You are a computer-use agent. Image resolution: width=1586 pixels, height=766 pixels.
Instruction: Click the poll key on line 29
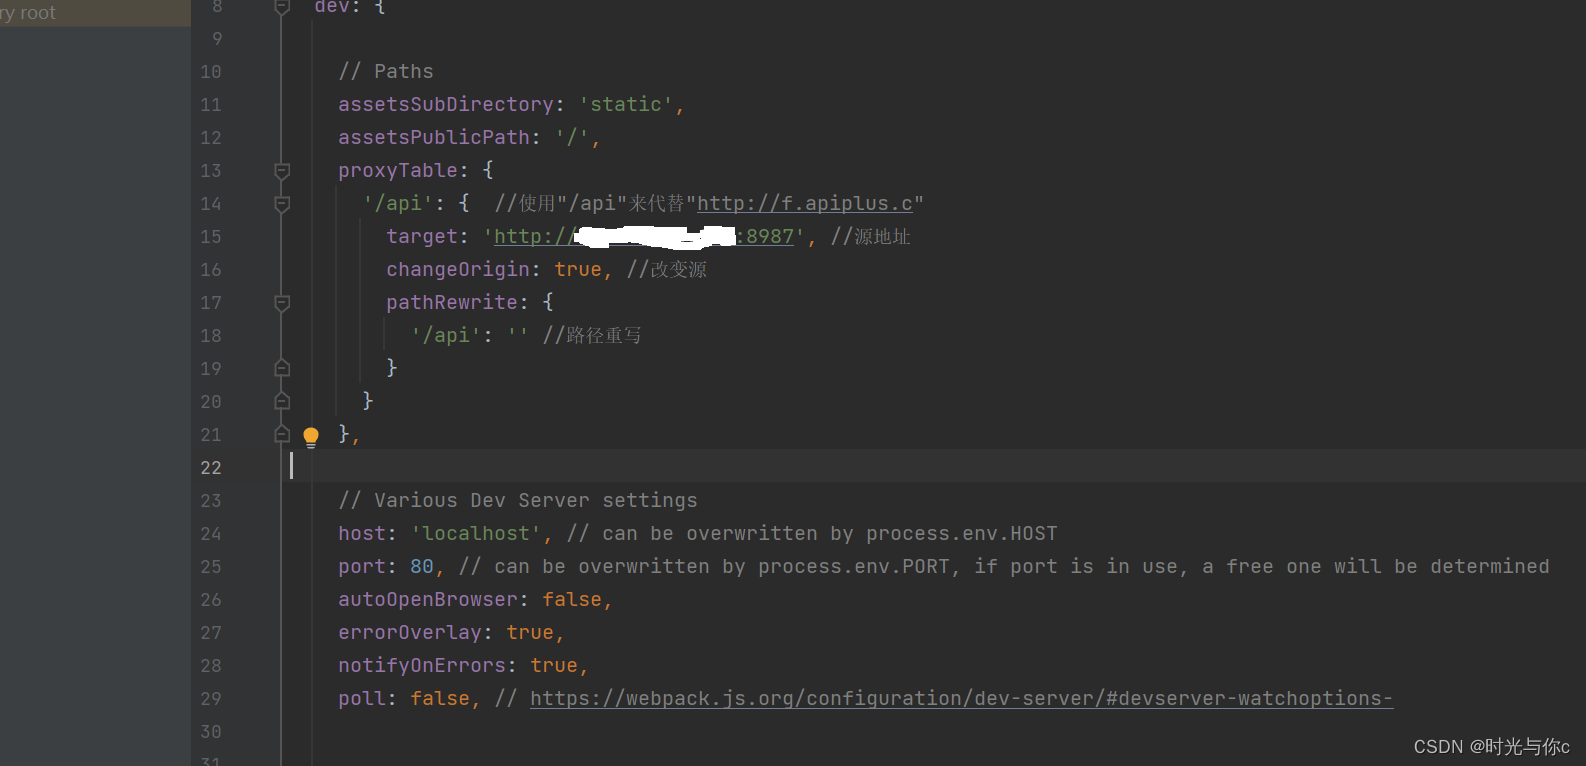pyautogui.click(x=362, y=699)
